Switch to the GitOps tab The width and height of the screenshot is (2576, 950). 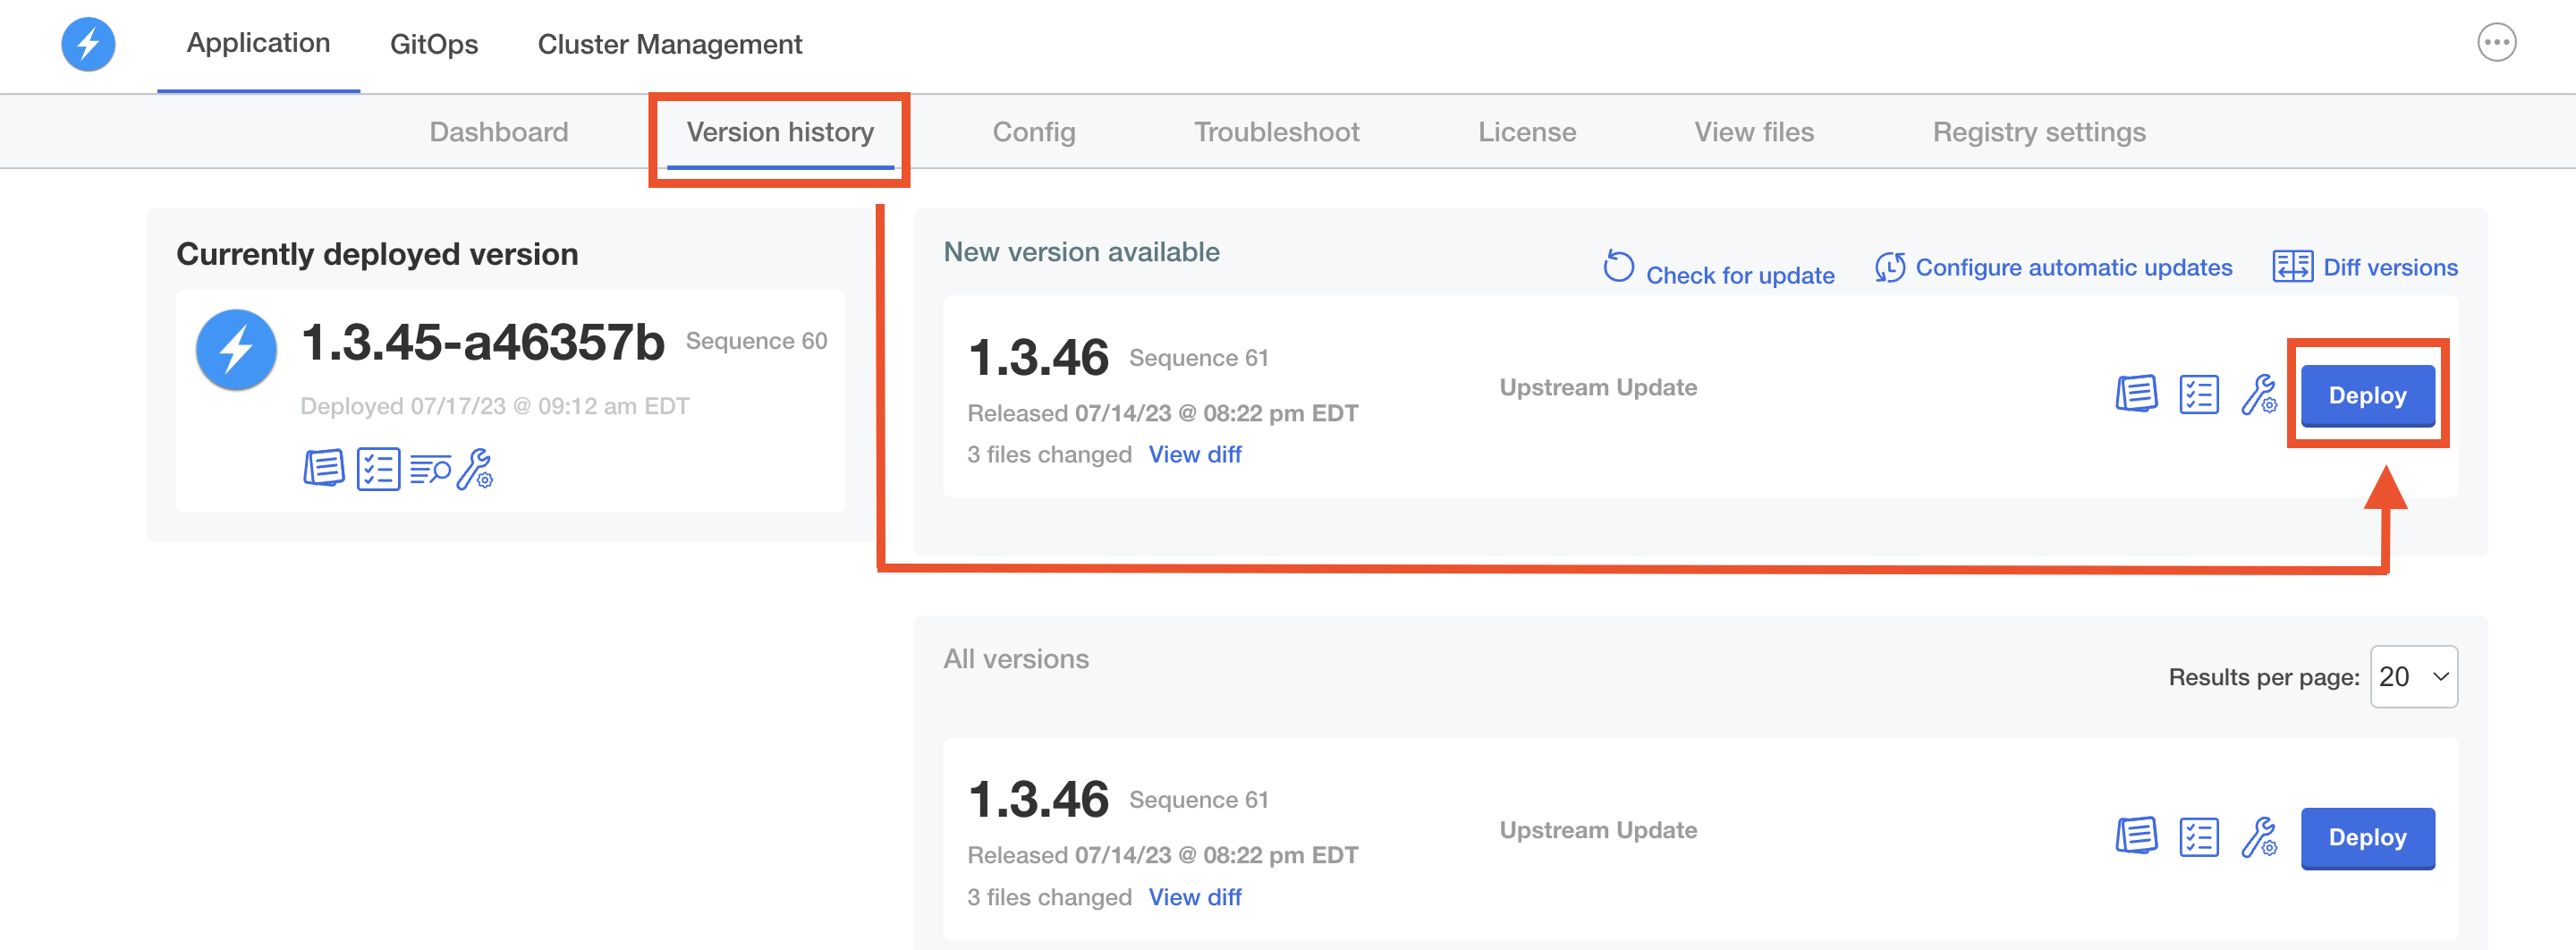pyautogui.click(x=433, y=44)
